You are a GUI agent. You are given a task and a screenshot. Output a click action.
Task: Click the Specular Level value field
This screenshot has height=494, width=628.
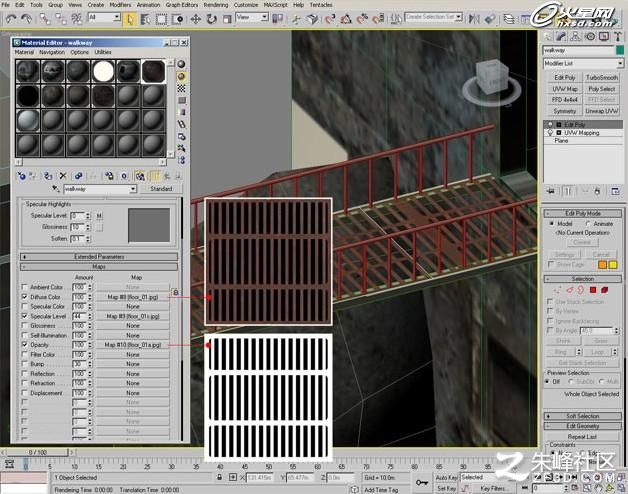[x=77, y=216]
